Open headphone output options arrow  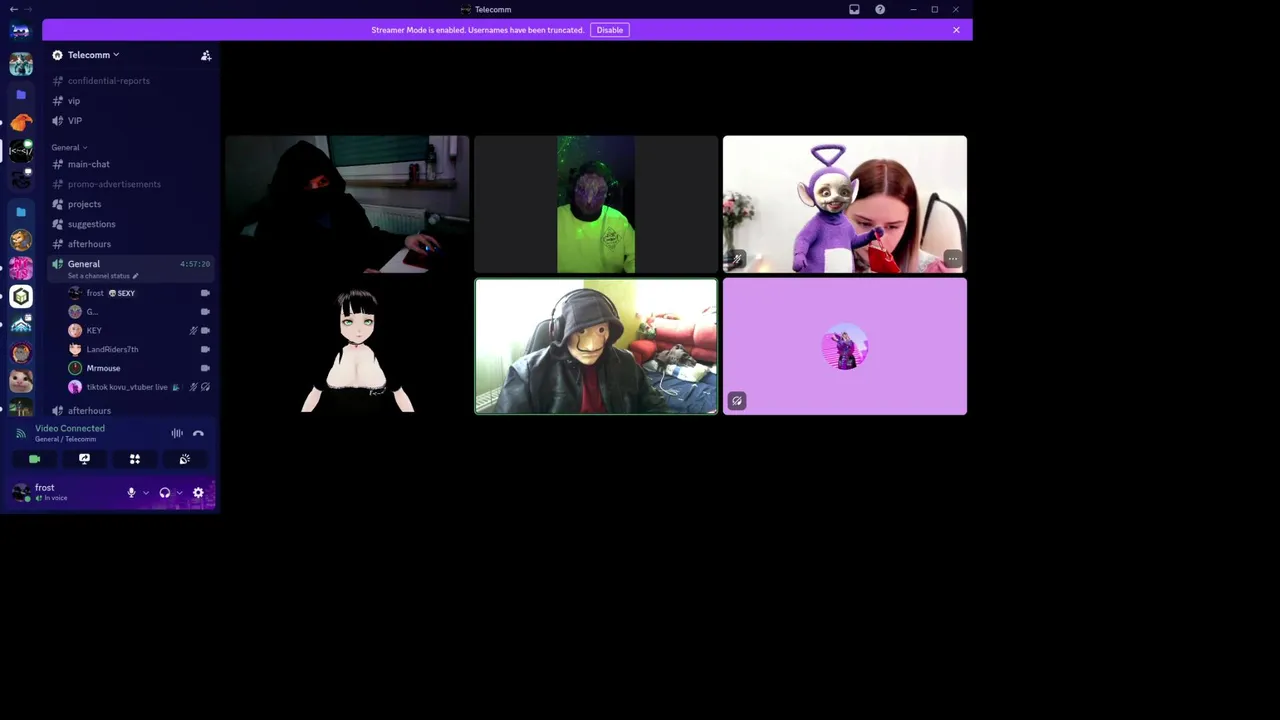pos(179,493)
